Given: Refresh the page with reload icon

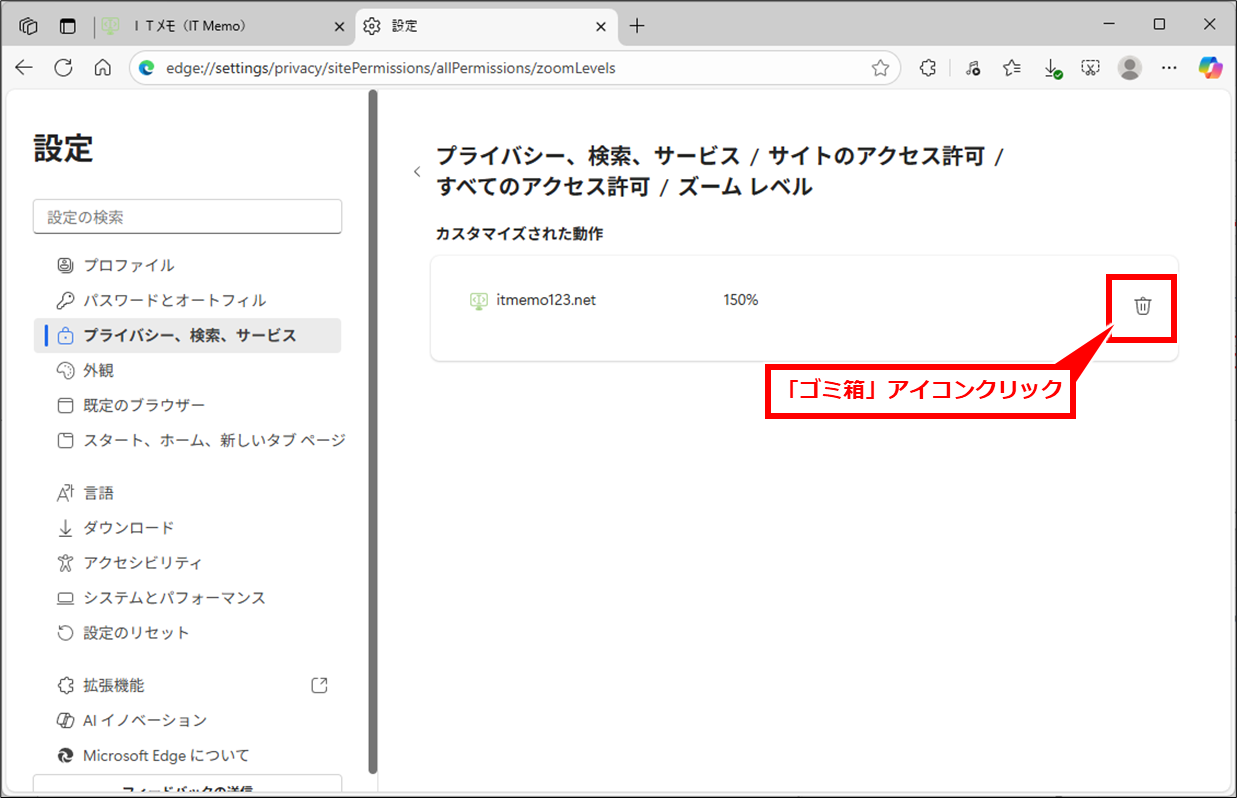Looking at the screenshot, I should (x=63, y=67).
